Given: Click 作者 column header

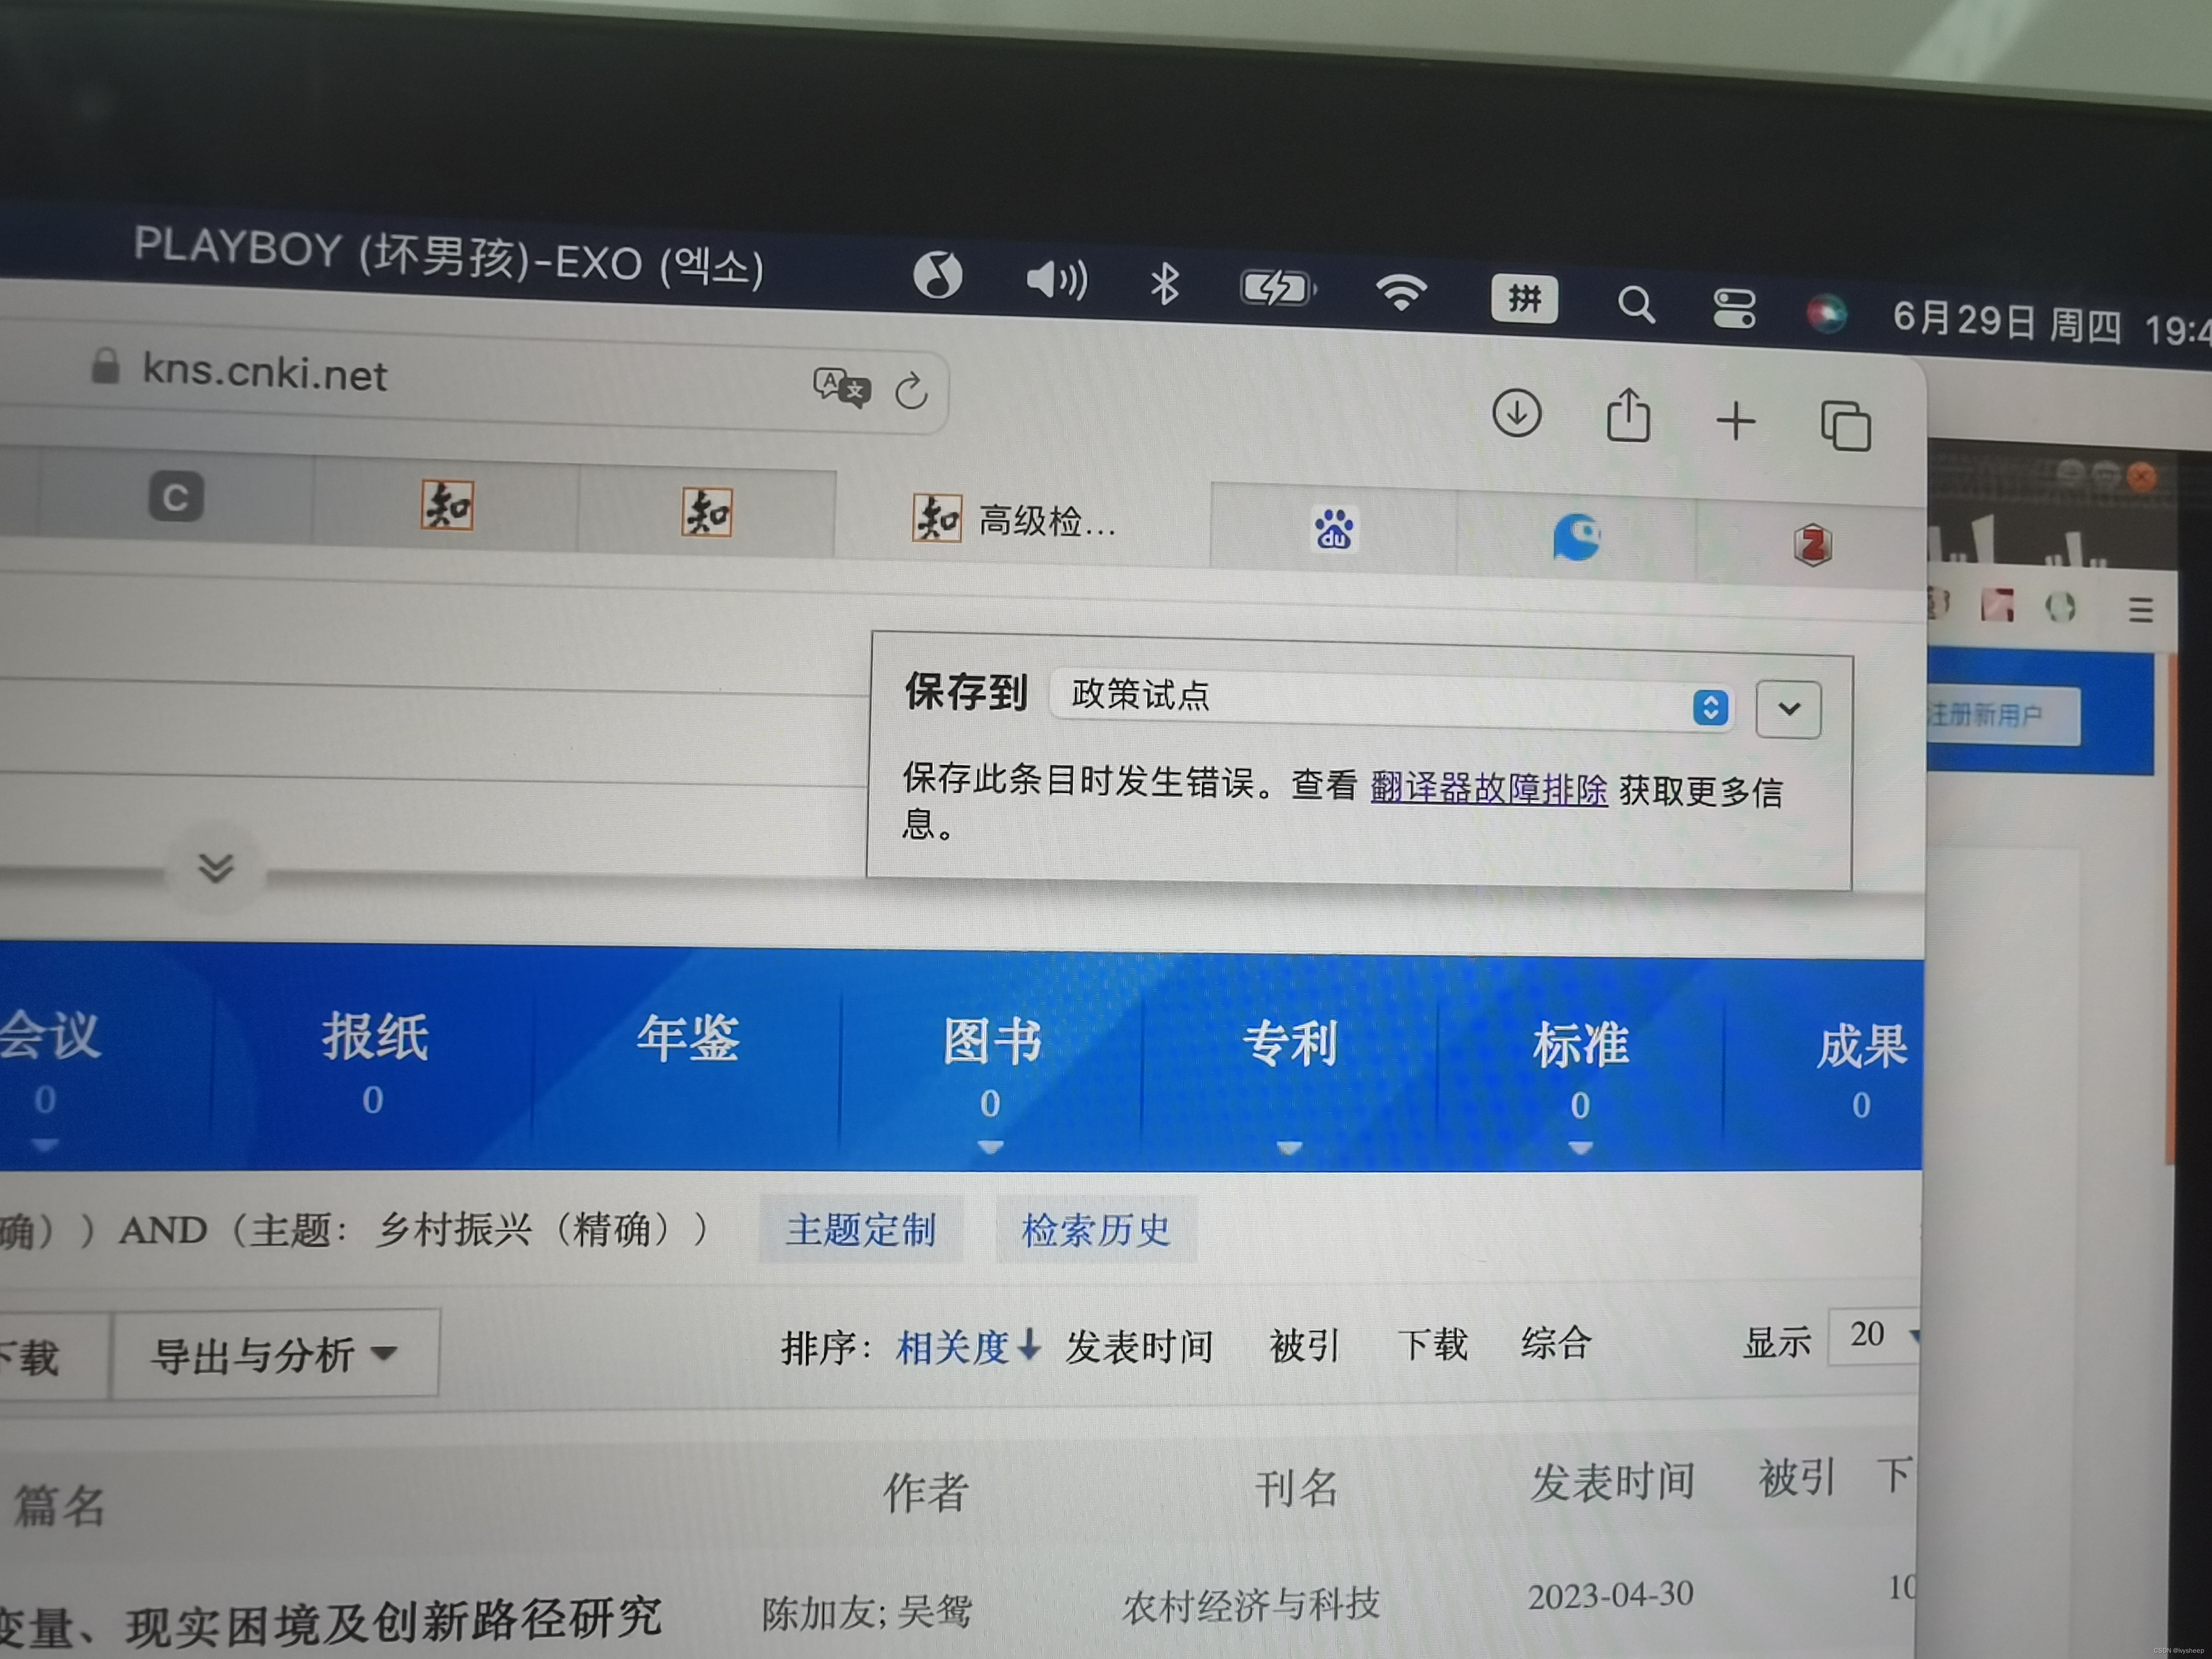Looking at the screenshot, I should point(926,1492).
